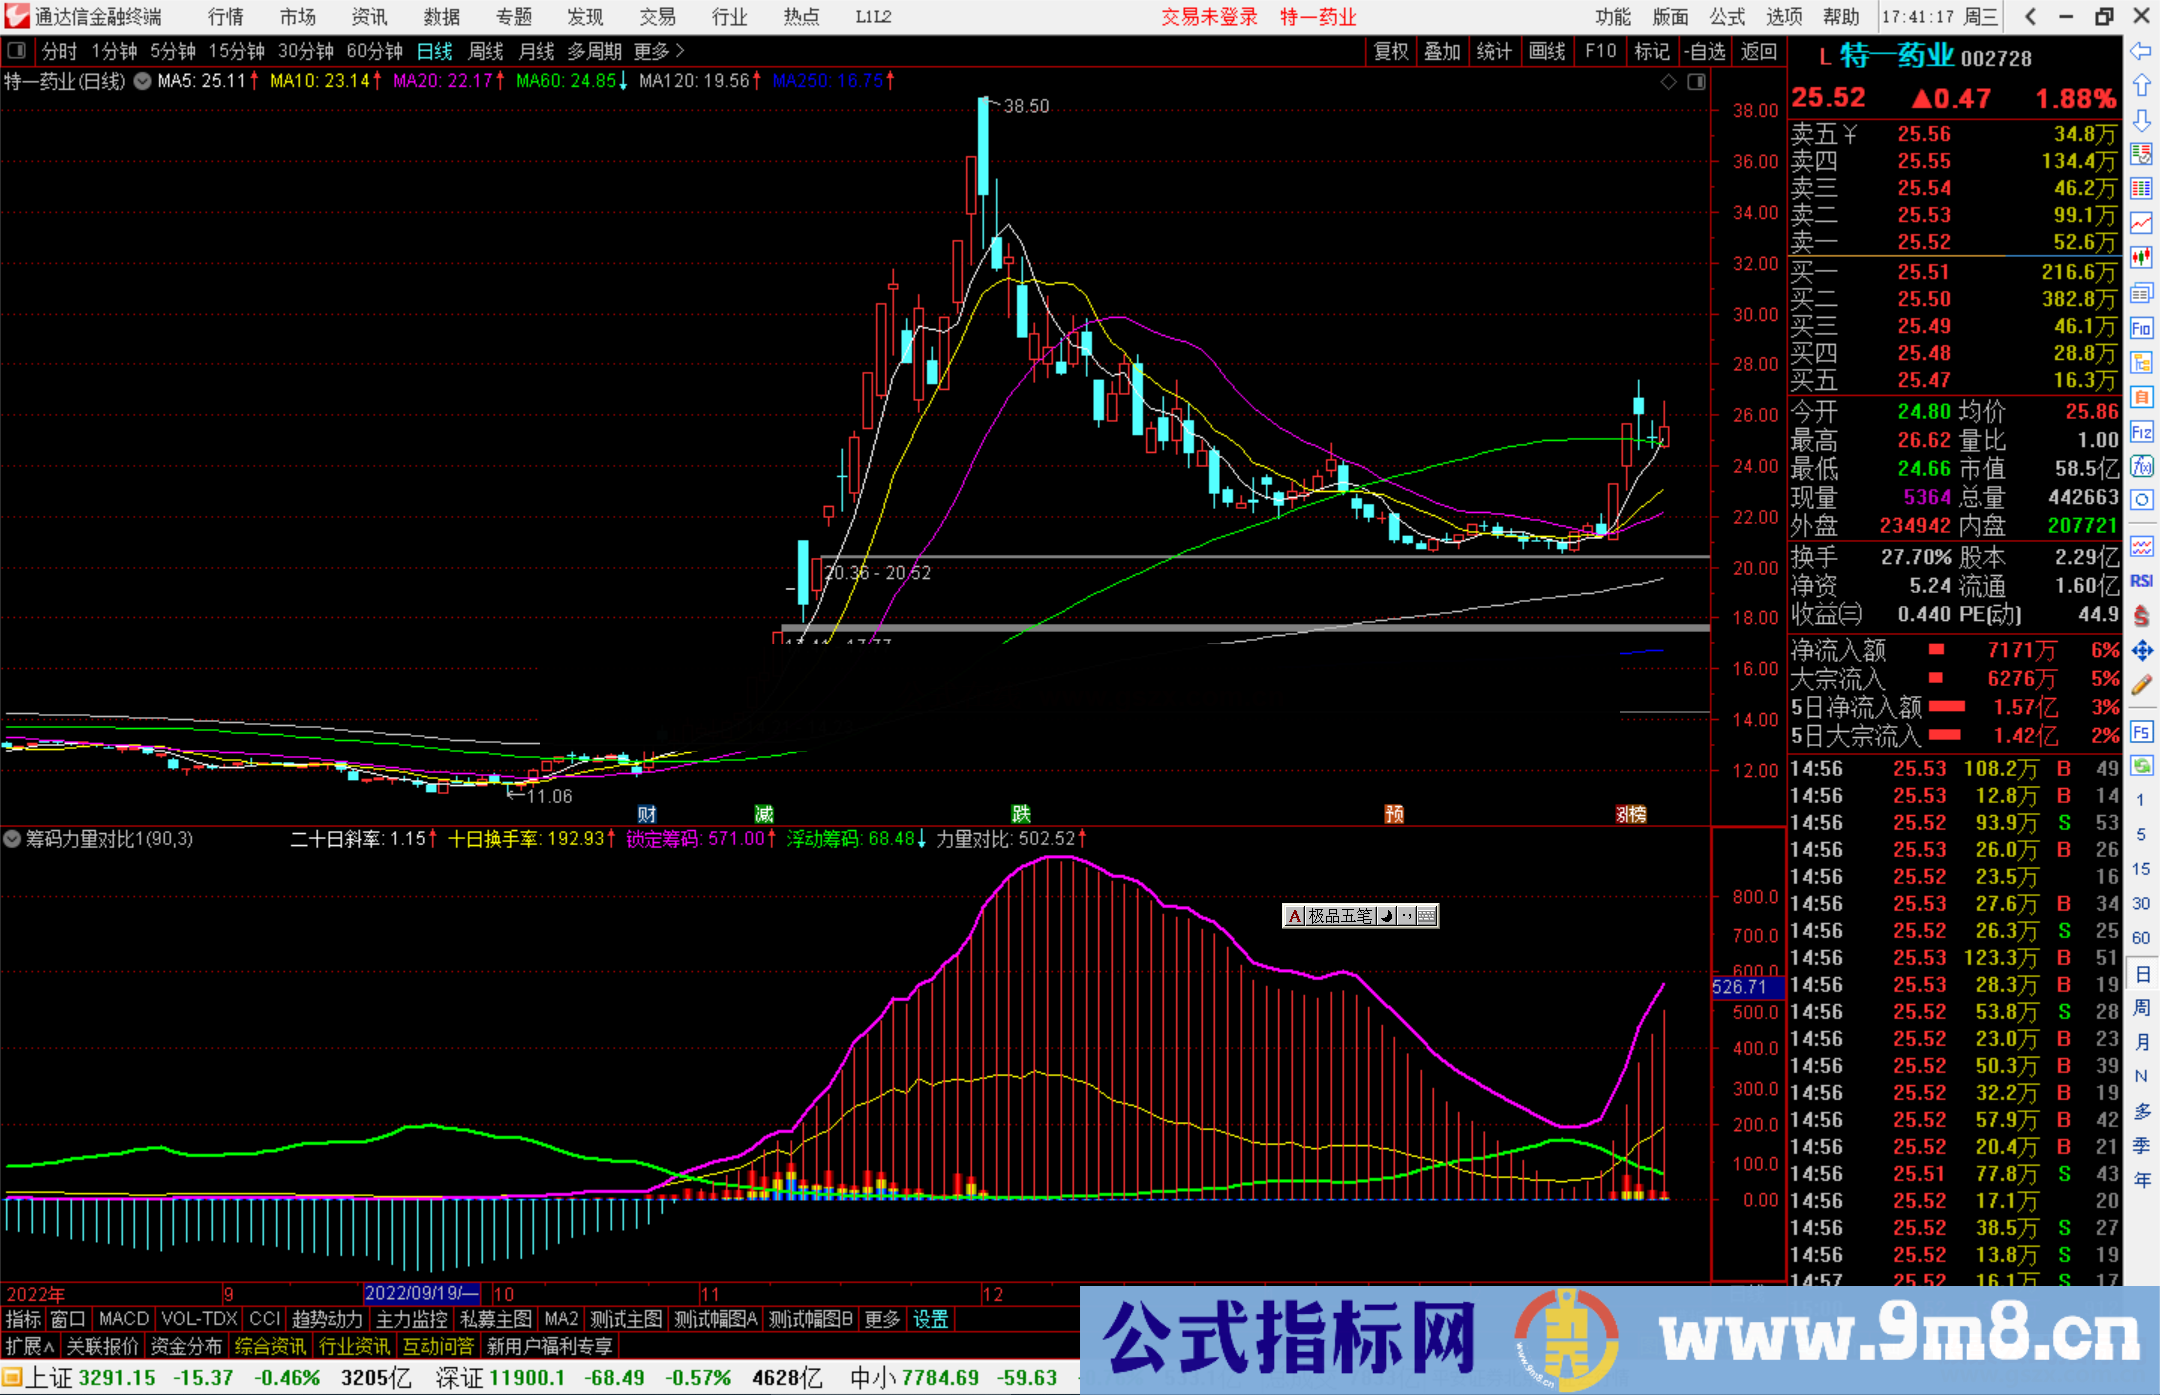
Task: Switch sidebar period to 5 minute
Action: point(2141,835)
